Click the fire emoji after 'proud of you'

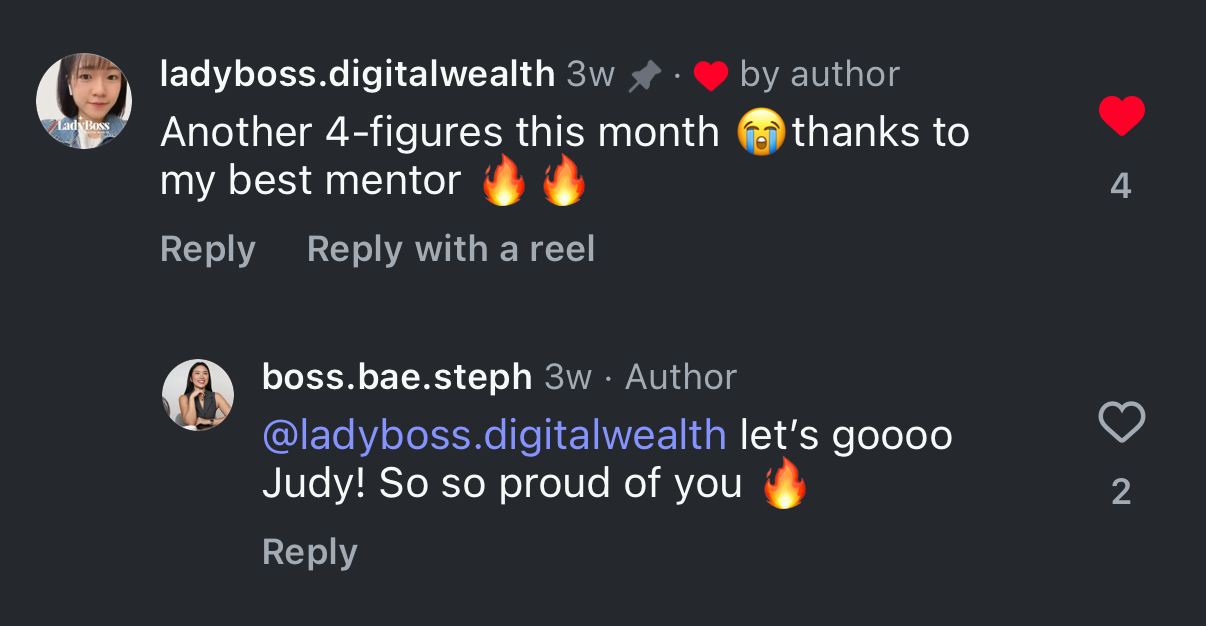[x=784, y=485]
